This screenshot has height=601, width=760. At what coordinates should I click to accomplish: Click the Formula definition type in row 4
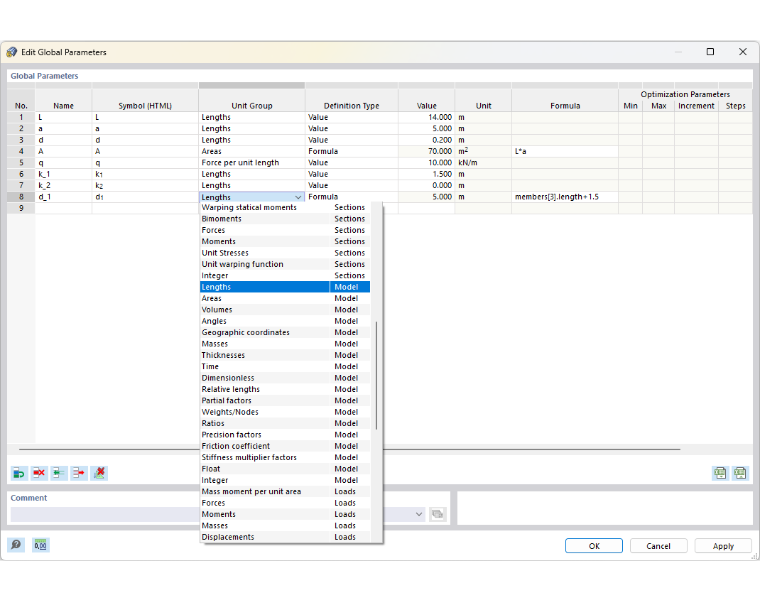[351, 151]
